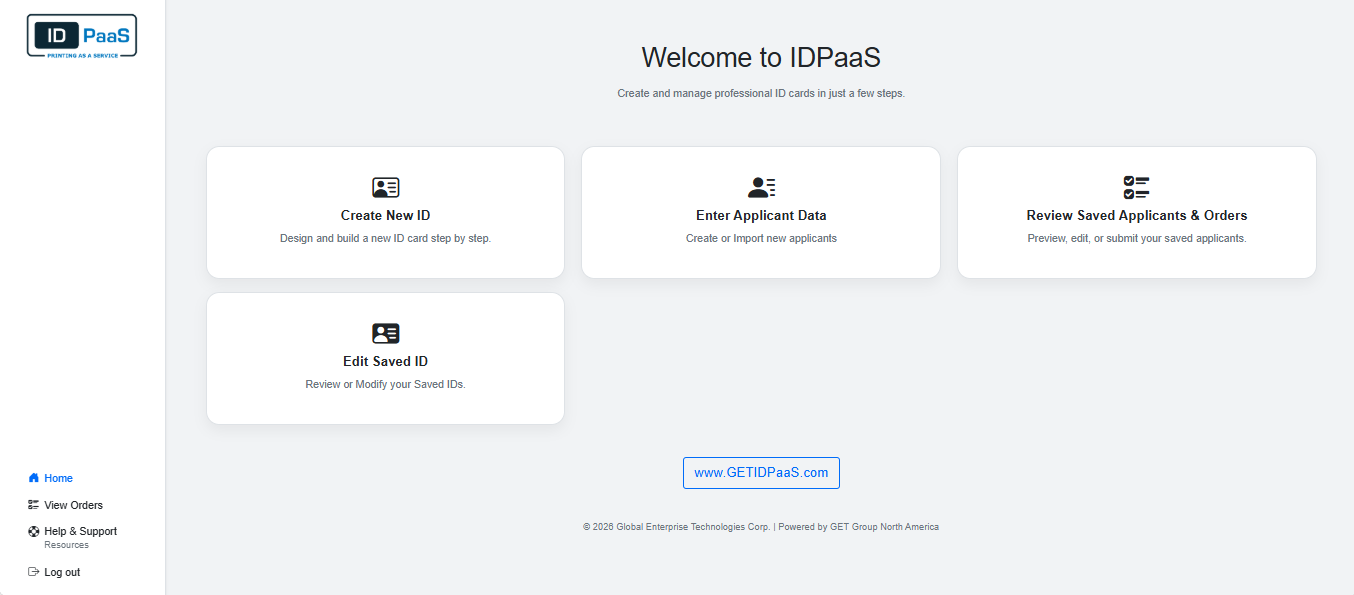Click the Welcome to IDPaaS heading

coord(761,58)
